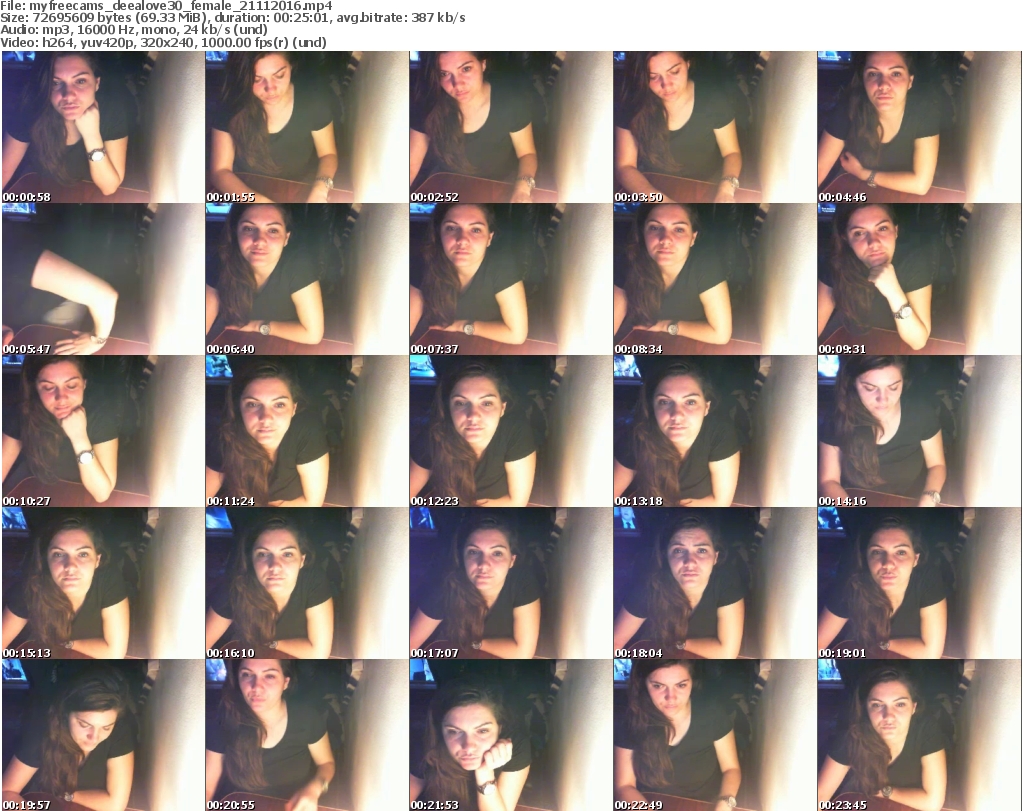Screen dimensions: 1024x811
Task: Click the frame timestamped 00:23:45
Action: tap(919, 735)
